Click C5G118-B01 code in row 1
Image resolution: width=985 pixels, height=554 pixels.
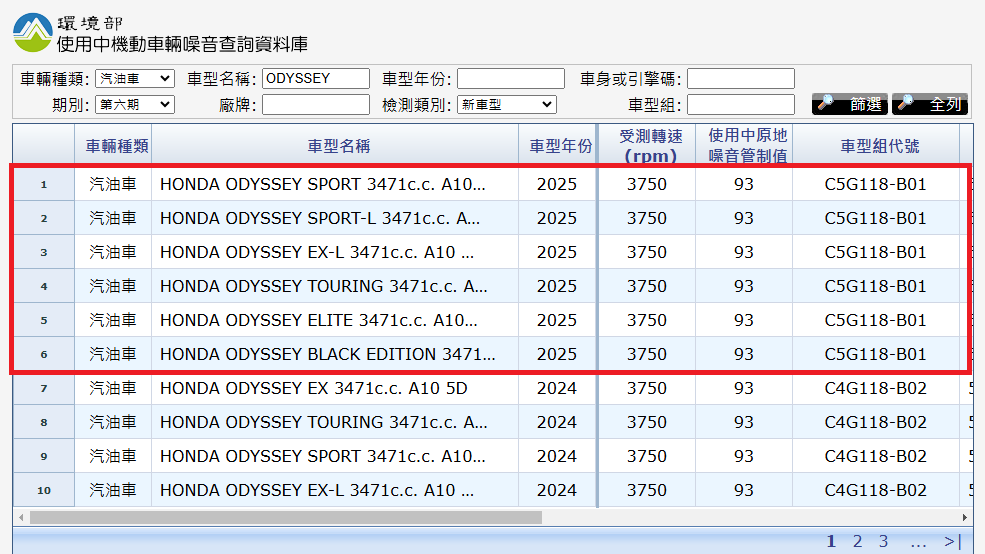pos(875,184)
